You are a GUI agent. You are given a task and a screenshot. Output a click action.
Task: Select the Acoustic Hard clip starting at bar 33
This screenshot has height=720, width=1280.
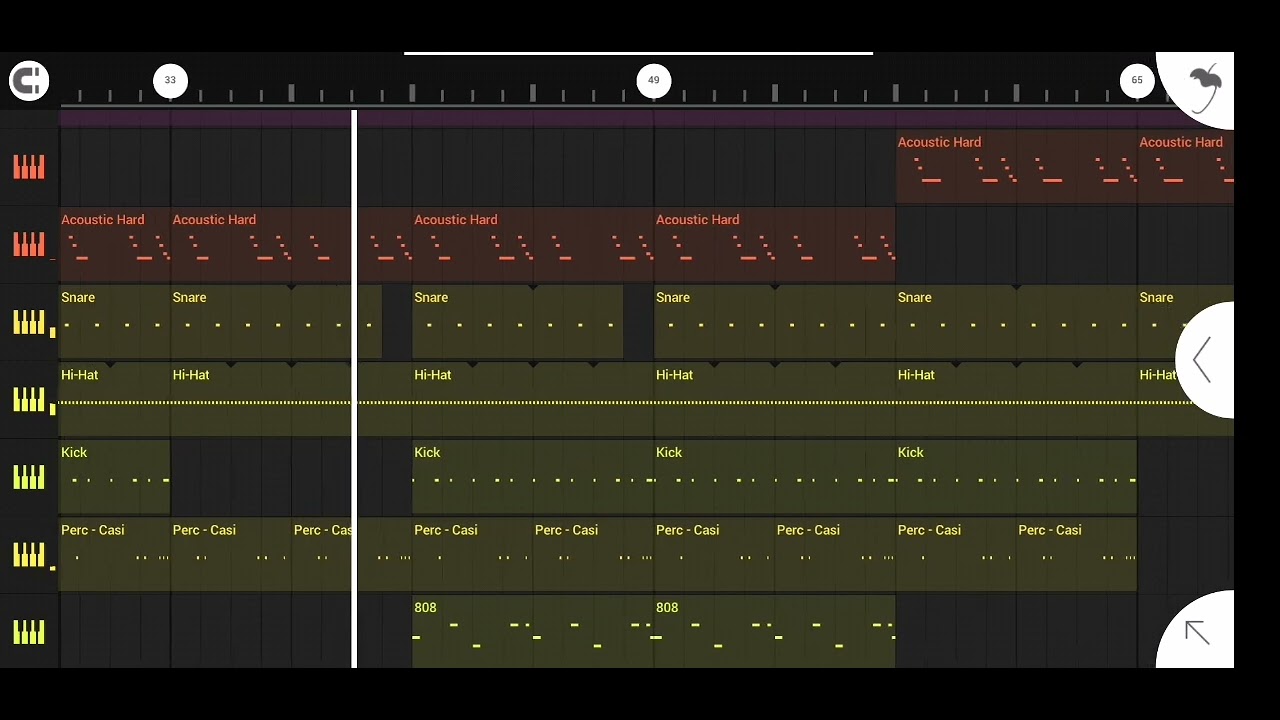[x=291, y=244]
